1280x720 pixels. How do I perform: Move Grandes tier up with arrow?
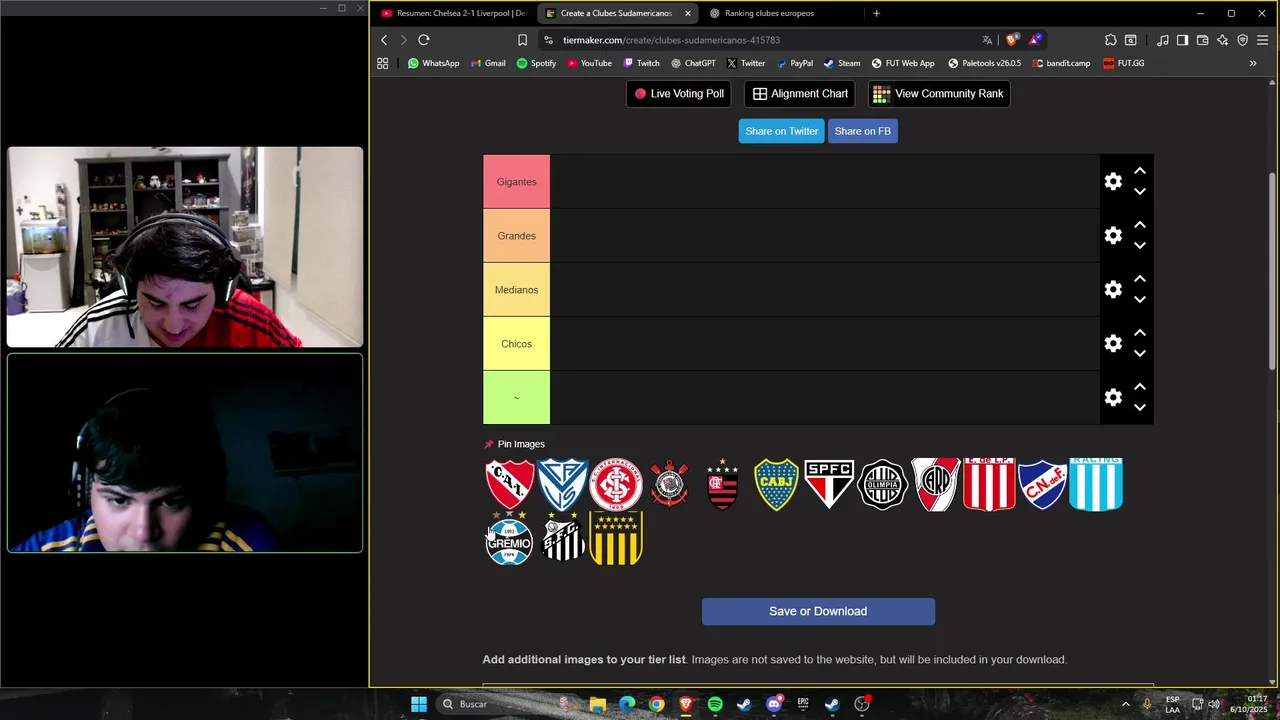coord(1140,226)
